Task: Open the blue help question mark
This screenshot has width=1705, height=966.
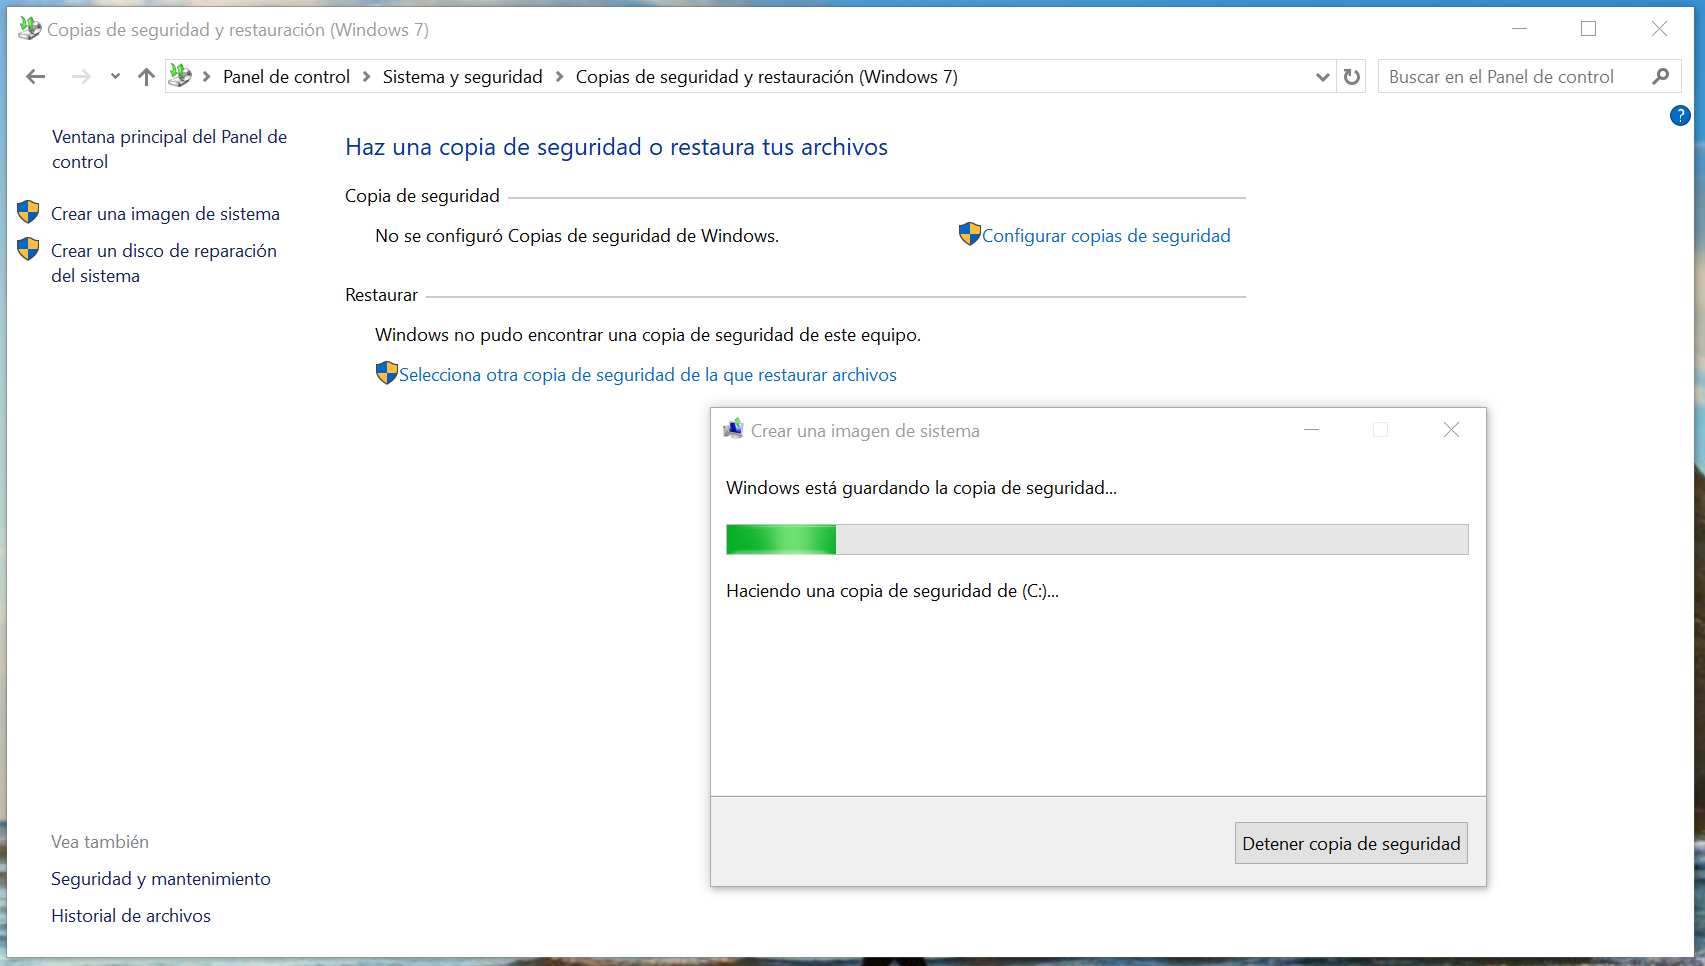Action: pos(1680,116)
